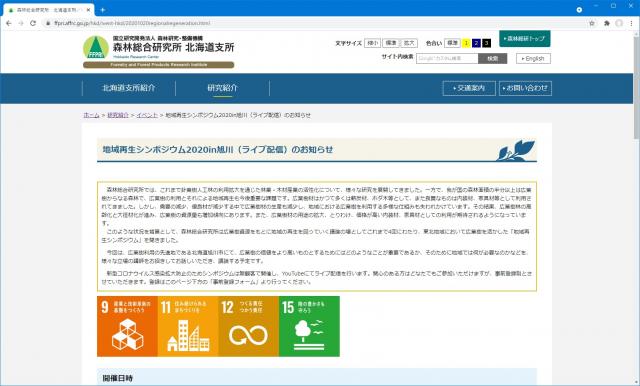640x386 pixels.
Task: Set text size to 標準
Action: pos(391,43)
